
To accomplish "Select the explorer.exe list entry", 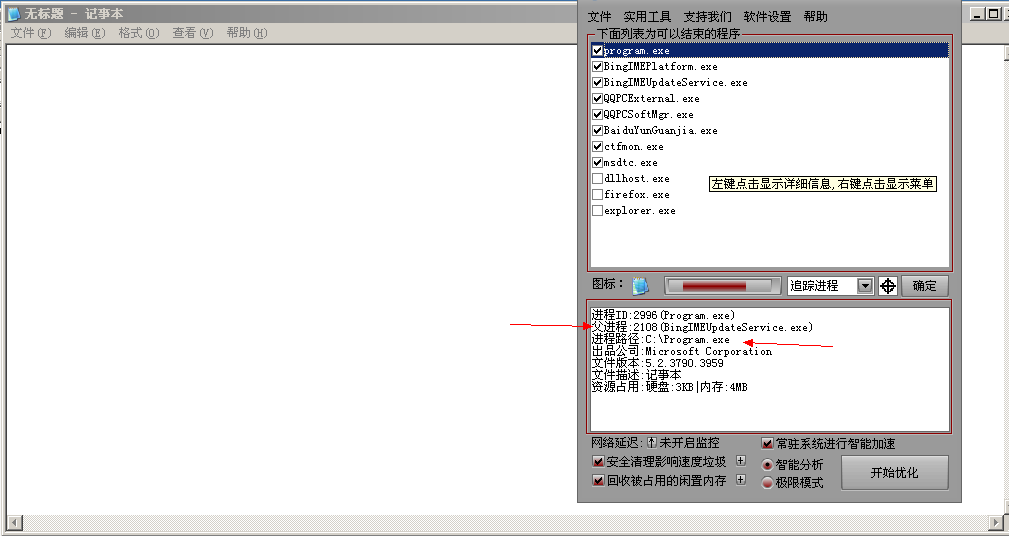I will (640, 211).
